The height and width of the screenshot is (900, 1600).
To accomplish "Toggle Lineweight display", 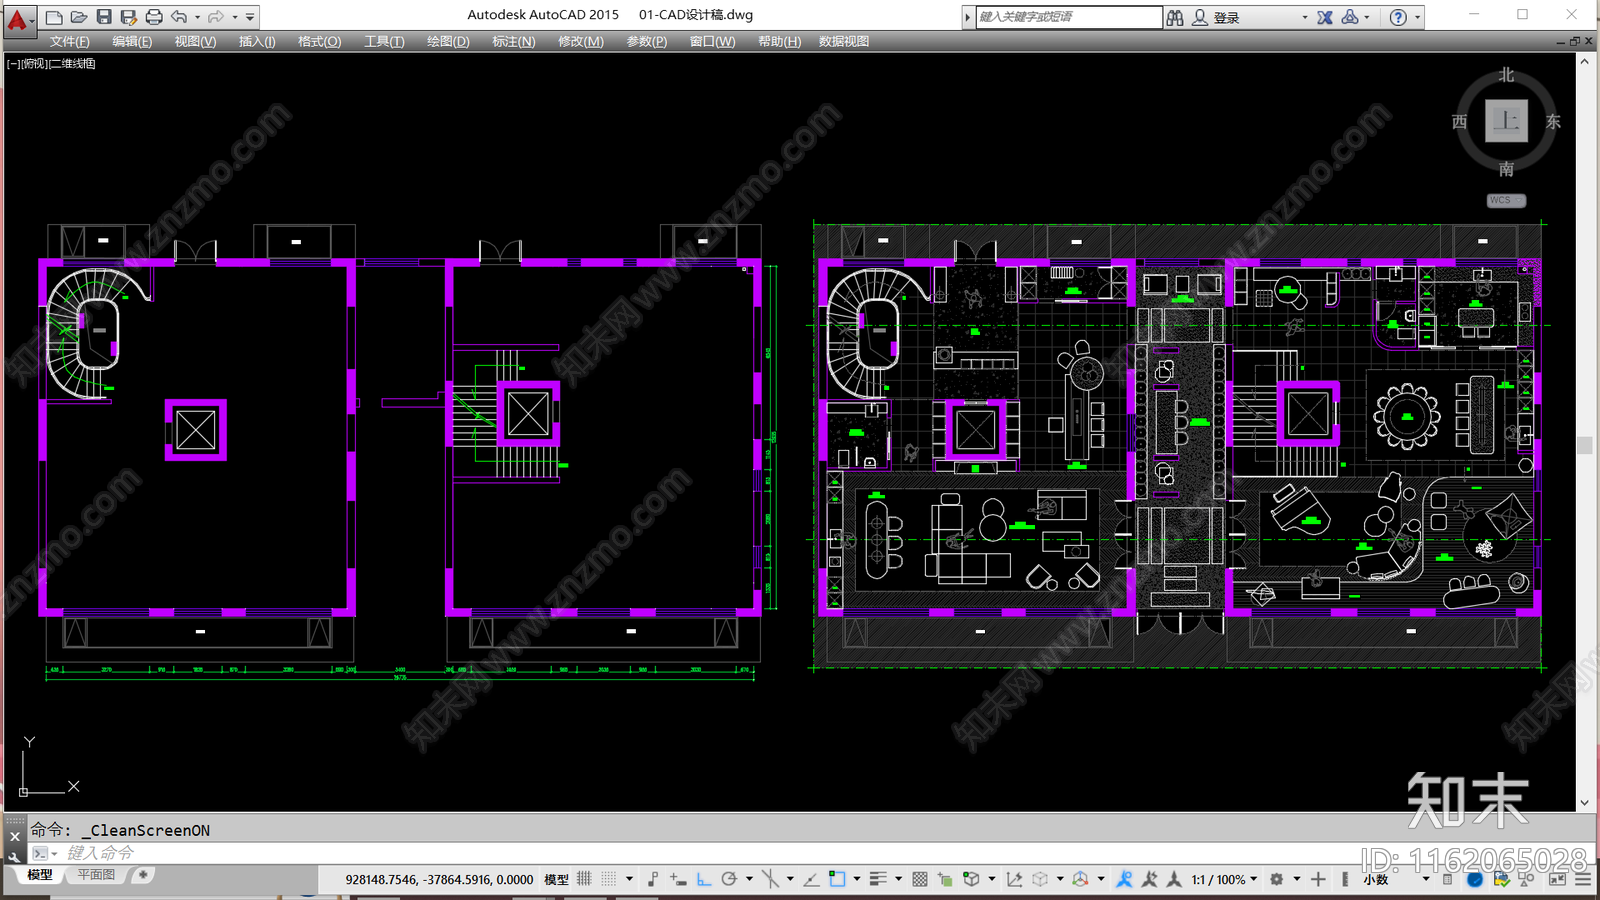I will [x=878, y=880].
